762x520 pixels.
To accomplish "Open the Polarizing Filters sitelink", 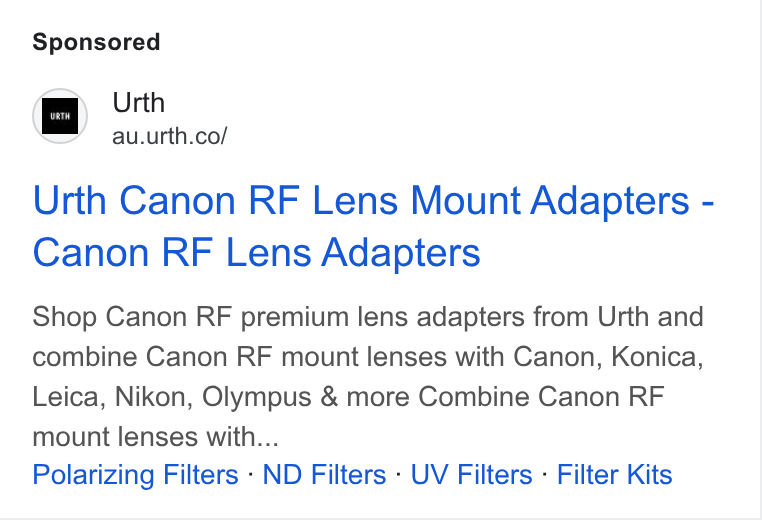I will (x=135, y=474).
